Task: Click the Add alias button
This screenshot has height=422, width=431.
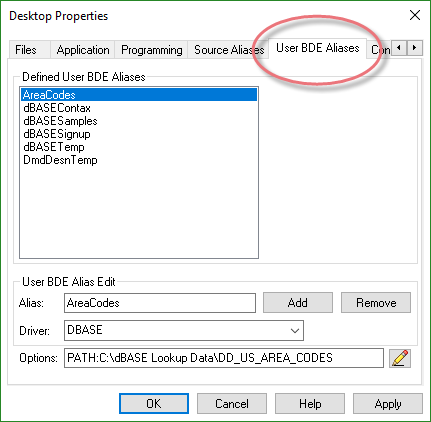Action: tap(298, 303)
